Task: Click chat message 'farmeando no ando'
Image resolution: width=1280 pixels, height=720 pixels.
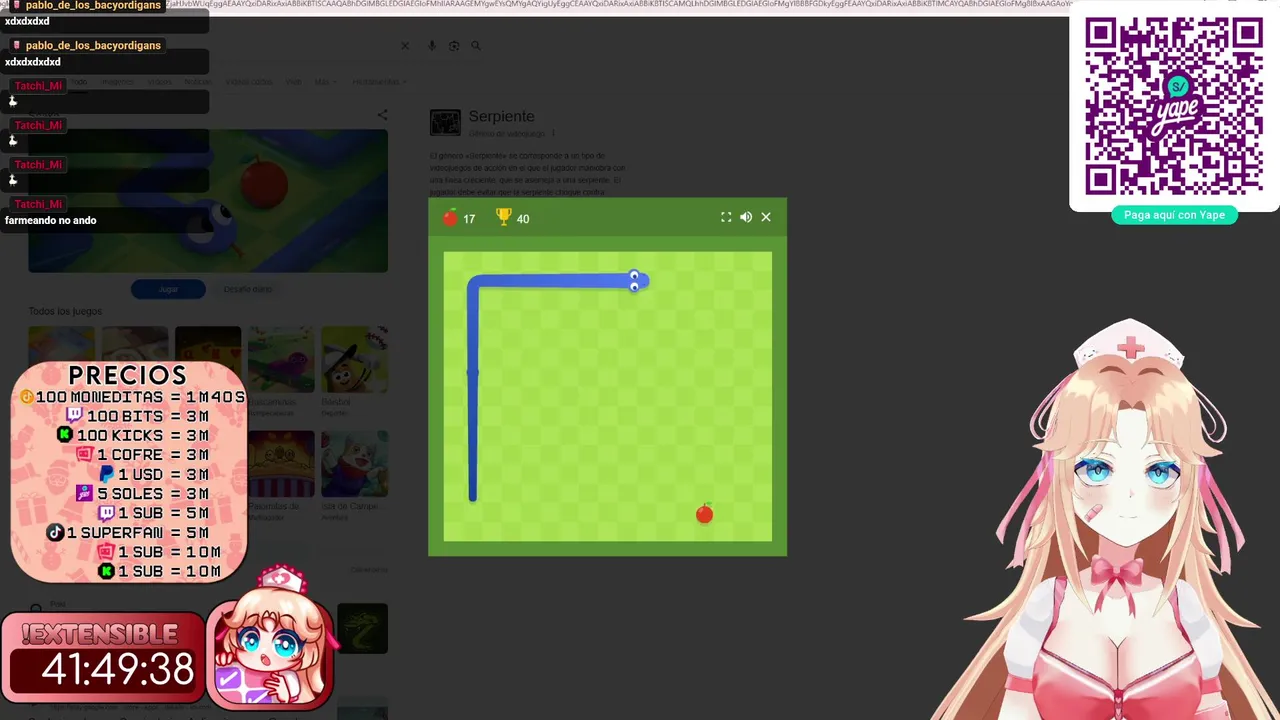Action: [x=51, y=220]
